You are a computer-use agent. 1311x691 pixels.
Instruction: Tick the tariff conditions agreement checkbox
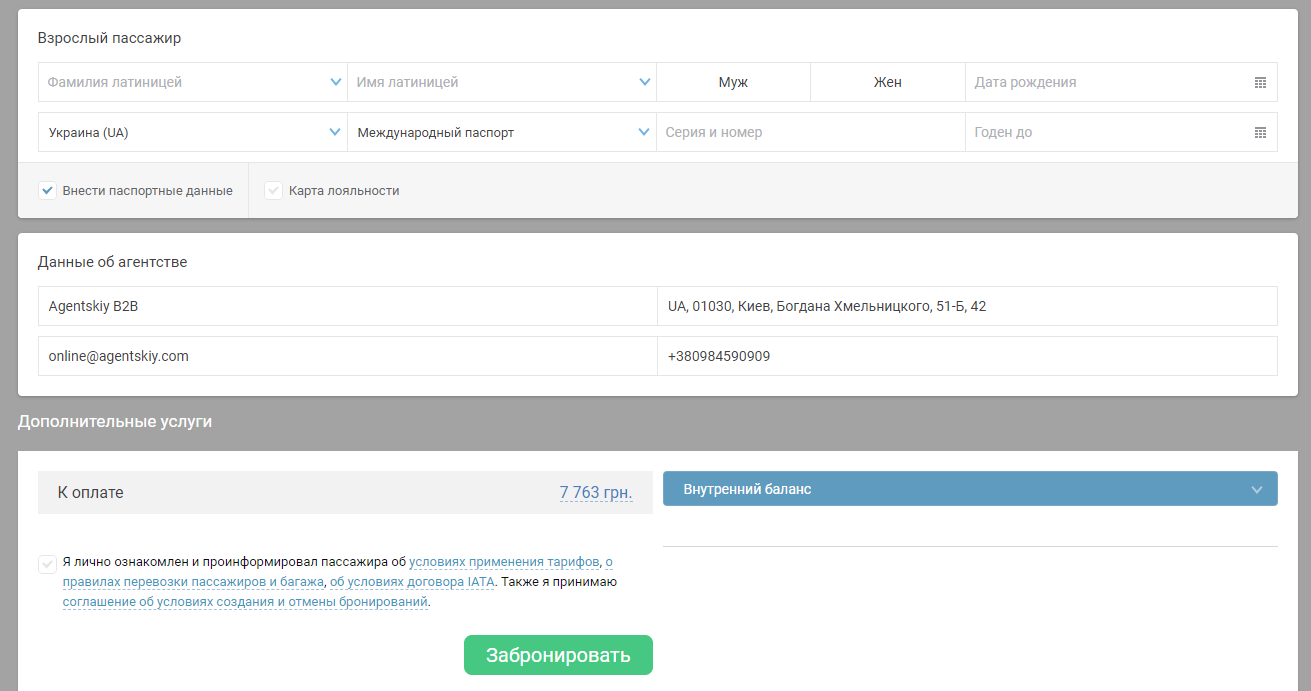(47, 564)
